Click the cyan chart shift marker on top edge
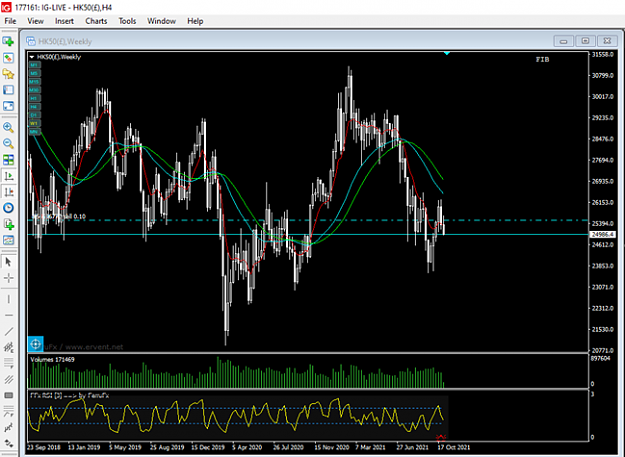The image size is (625, 457). [x=447, y=53]
